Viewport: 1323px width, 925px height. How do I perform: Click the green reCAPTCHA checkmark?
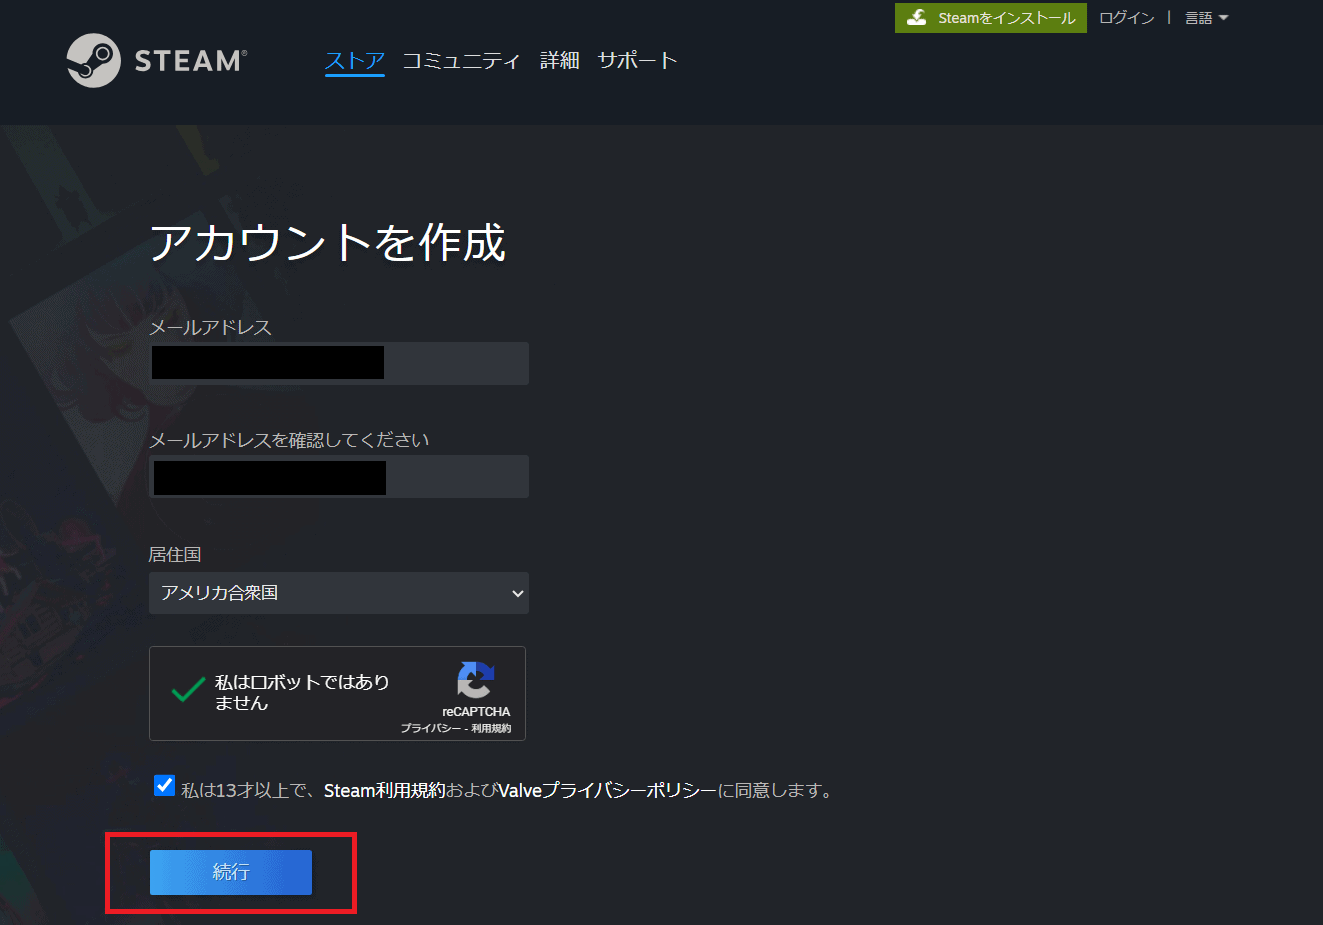click(188, 689)
